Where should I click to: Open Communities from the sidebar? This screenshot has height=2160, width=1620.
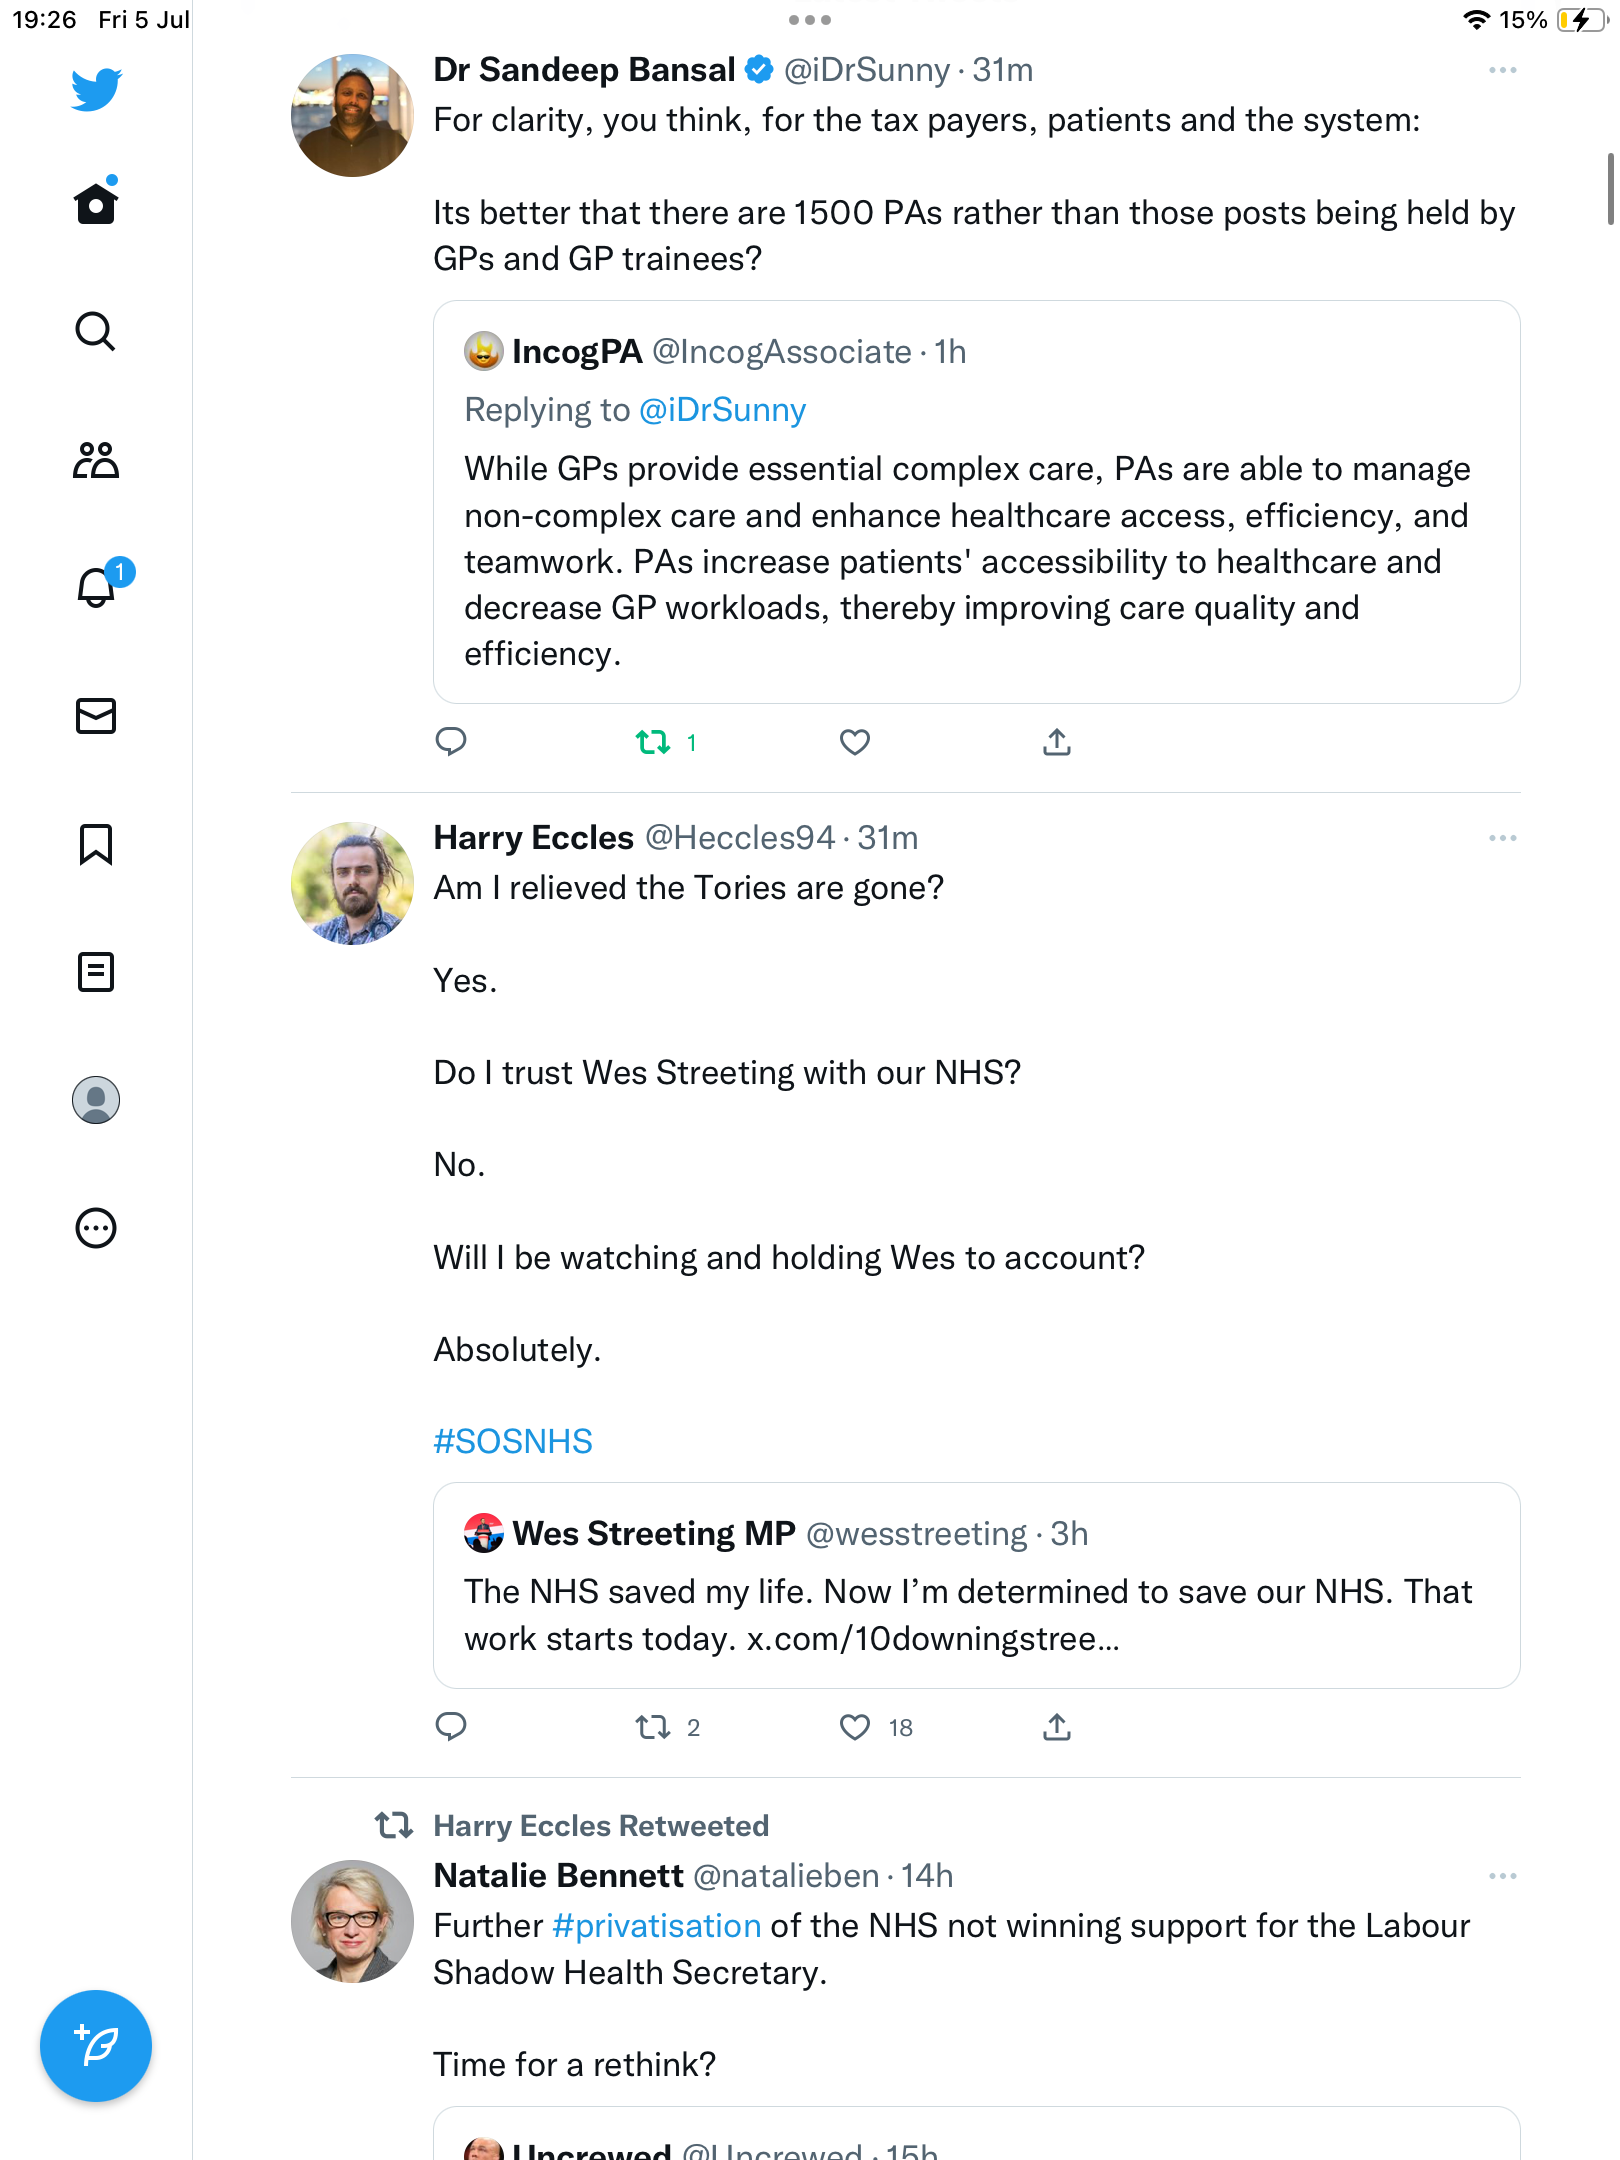click(96, 460)
